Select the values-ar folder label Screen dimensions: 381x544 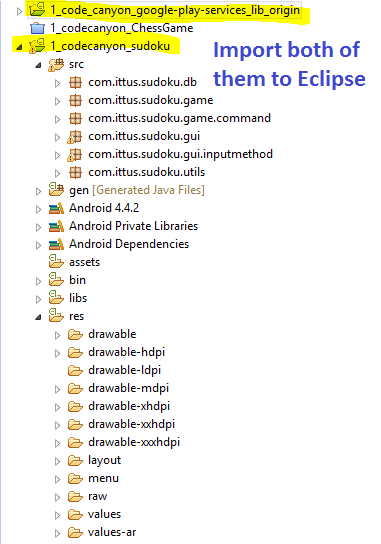coord(112,532)
